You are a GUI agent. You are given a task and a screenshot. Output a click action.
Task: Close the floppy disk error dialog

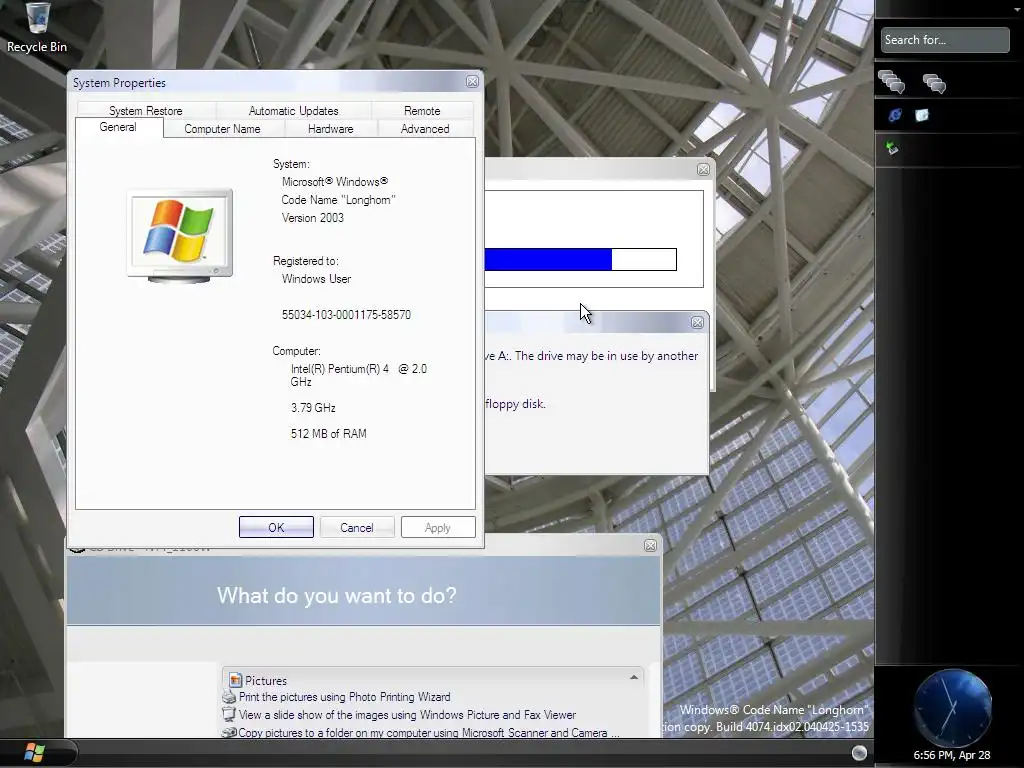[x=697, y=323]
